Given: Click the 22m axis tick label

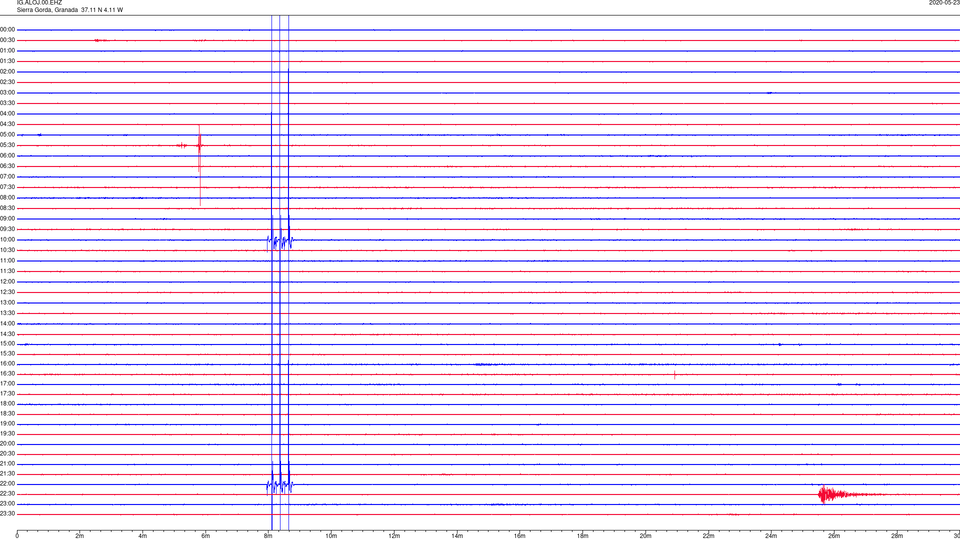Looking at the screenshot, I should (708, 536).
